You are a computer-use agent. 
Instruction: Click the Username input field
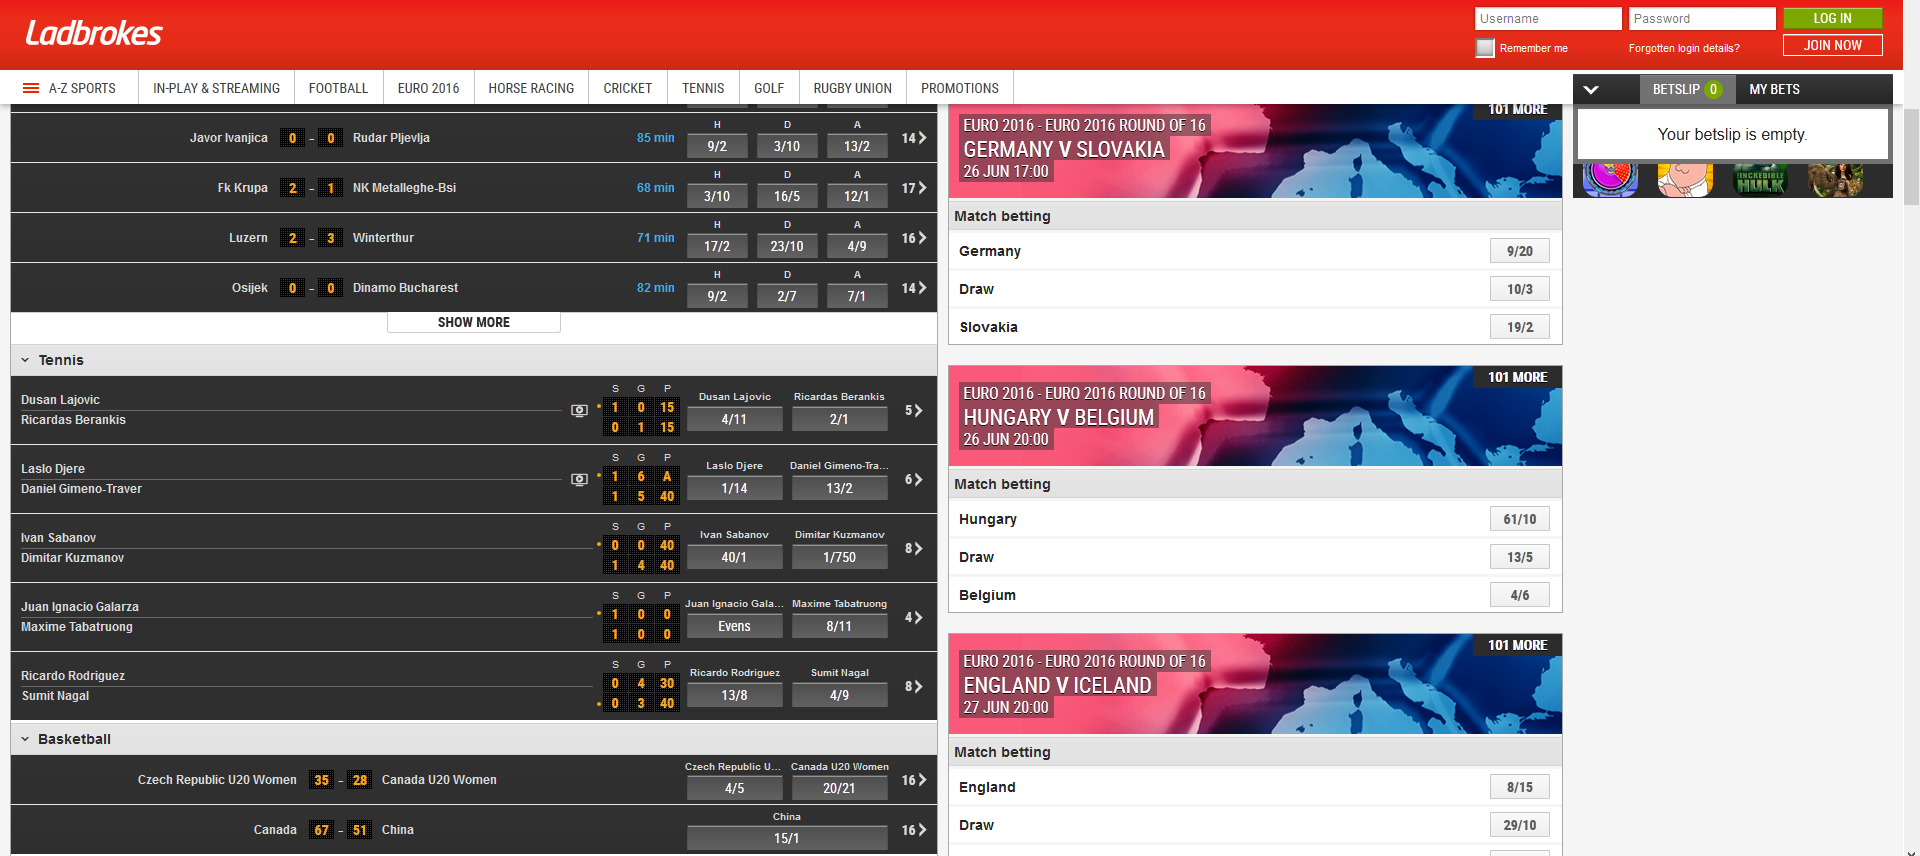[1547, 19]
